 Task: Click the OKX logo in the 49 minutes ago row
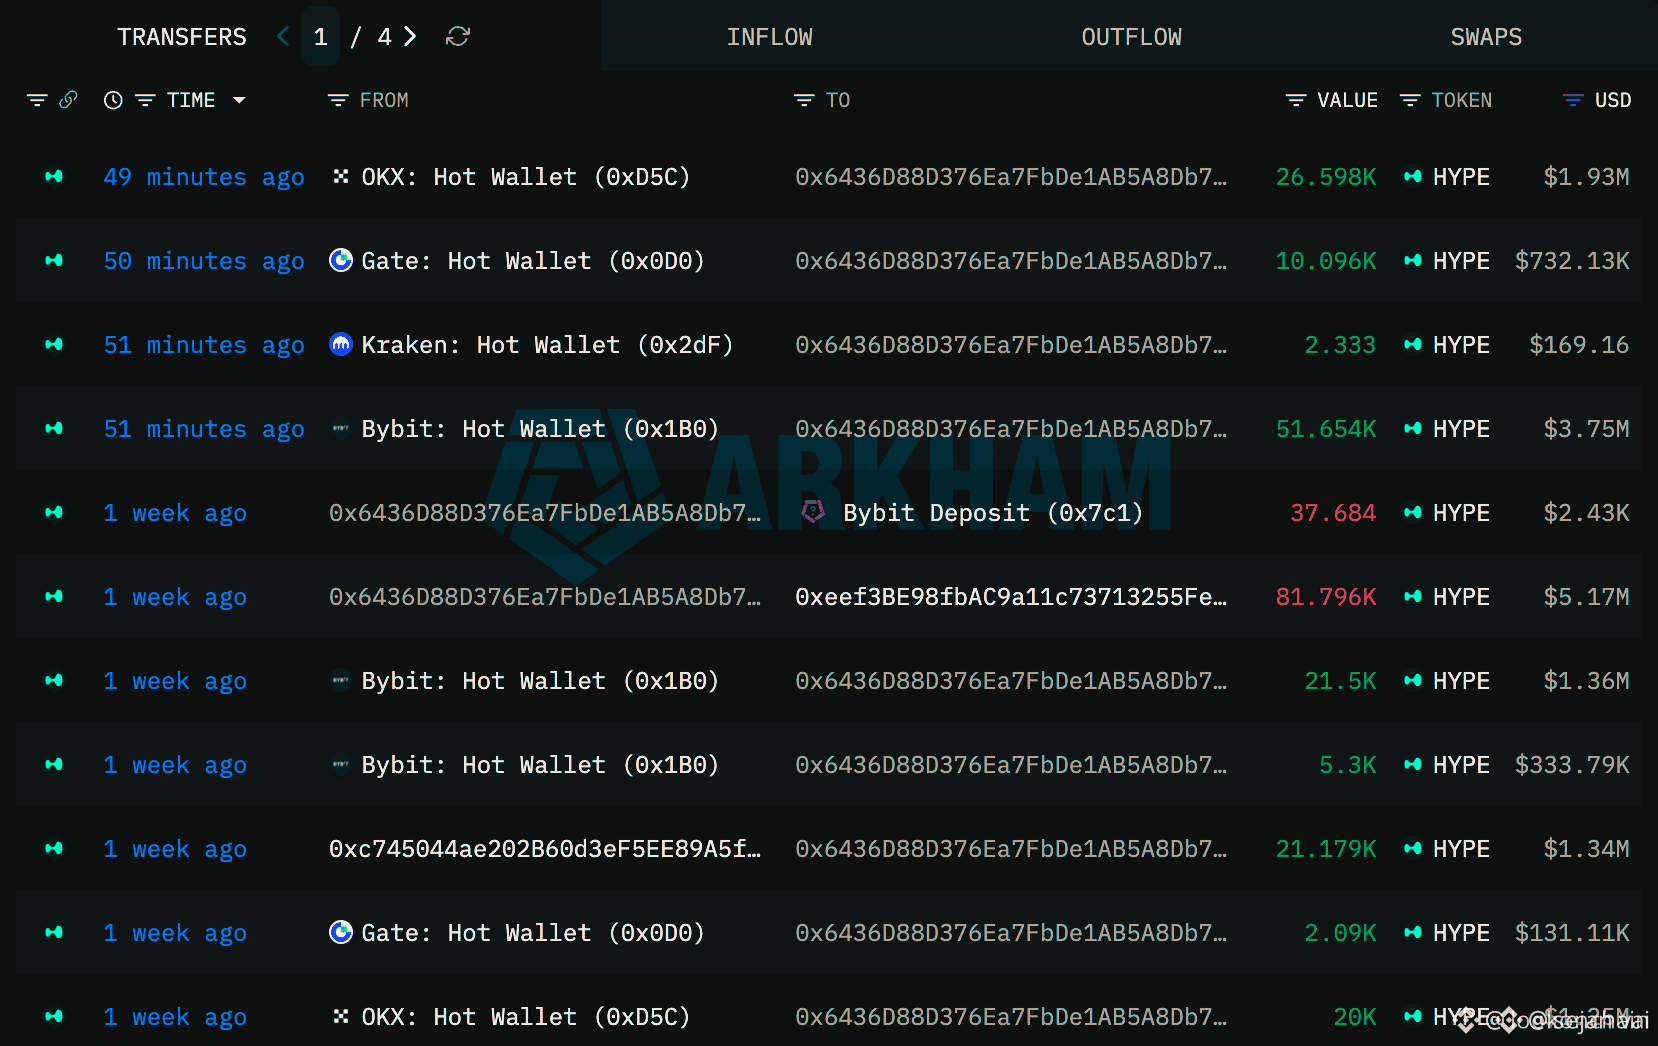[341, 177]
